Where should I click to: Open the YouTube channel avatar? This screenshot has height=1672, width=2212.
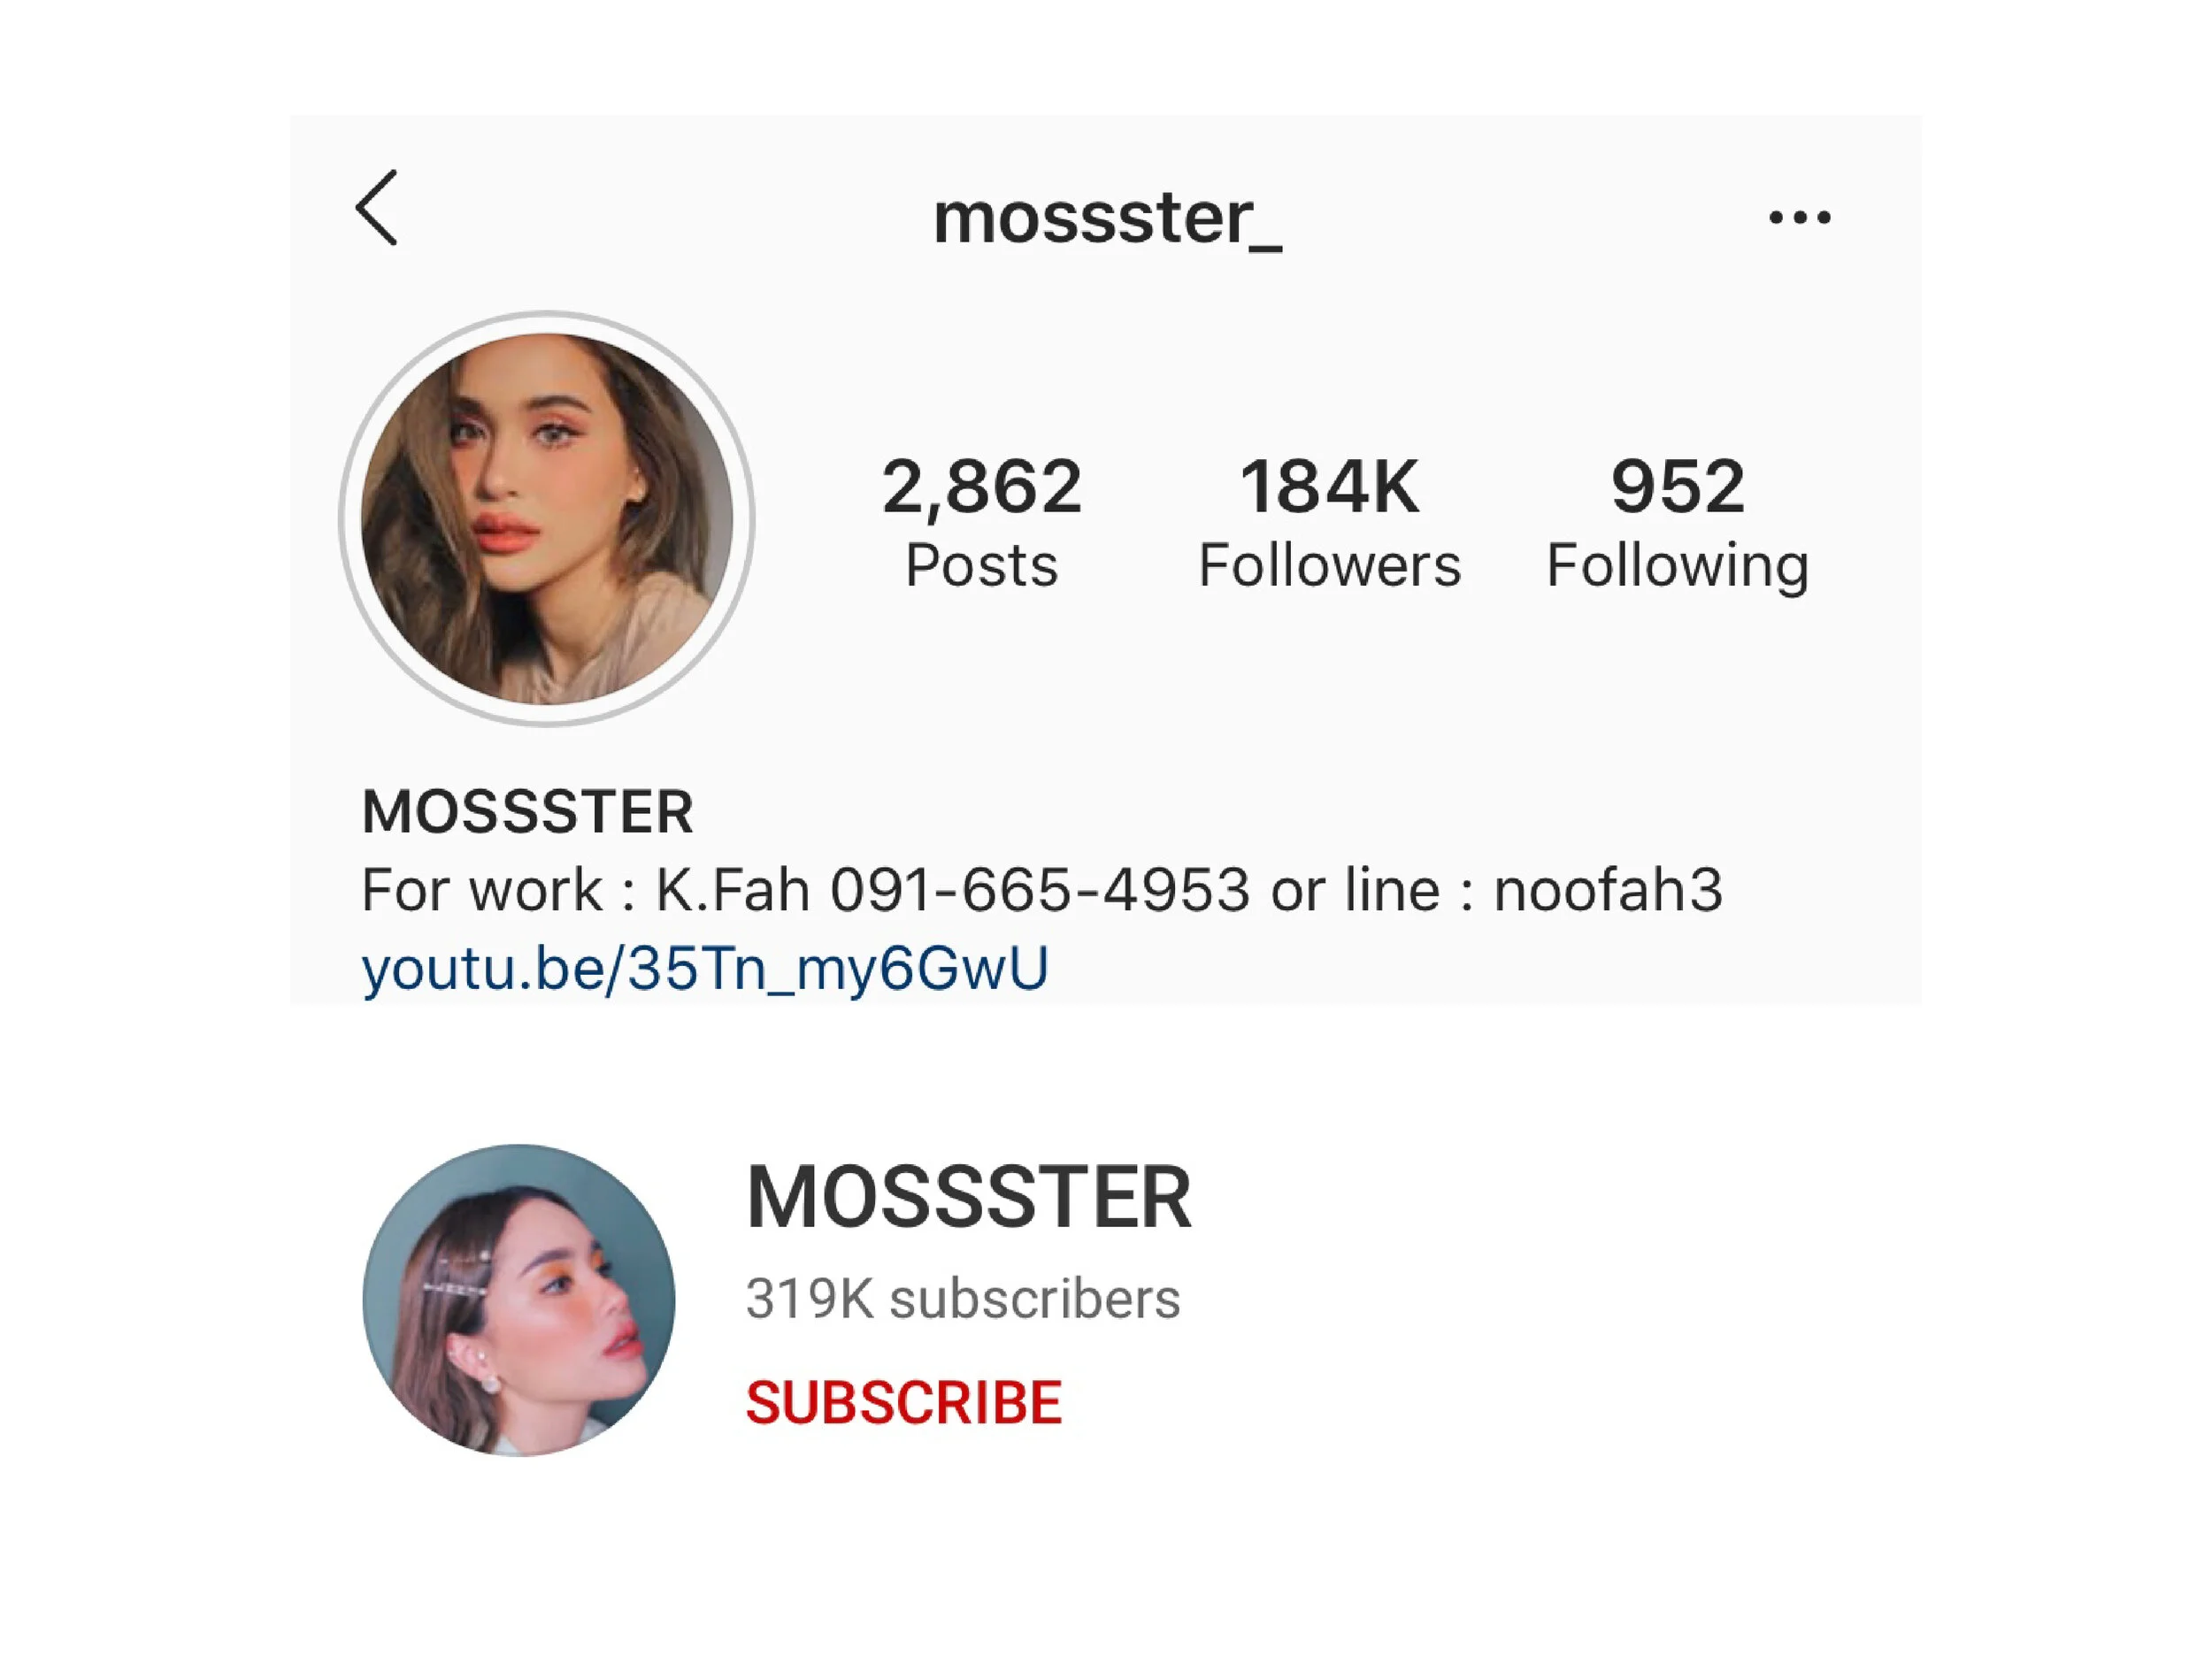click(x=518, y=1300)
